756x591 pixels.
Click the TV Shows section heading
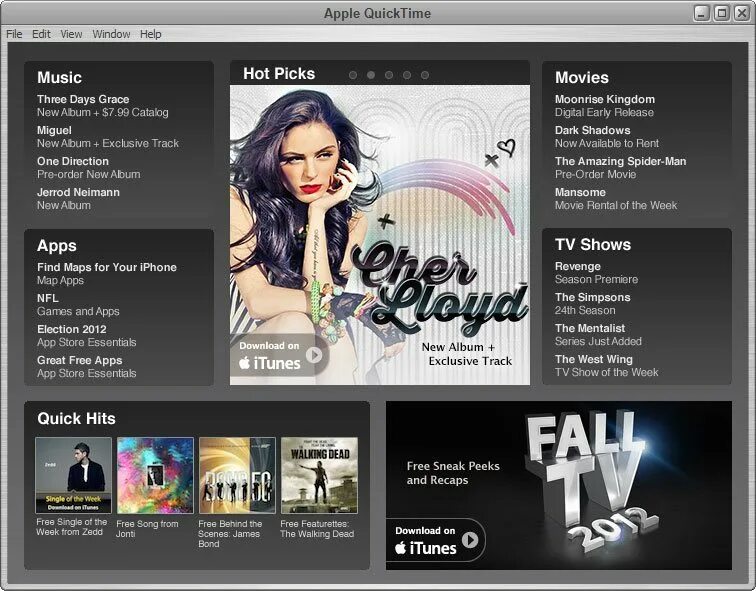click(593, 244)
